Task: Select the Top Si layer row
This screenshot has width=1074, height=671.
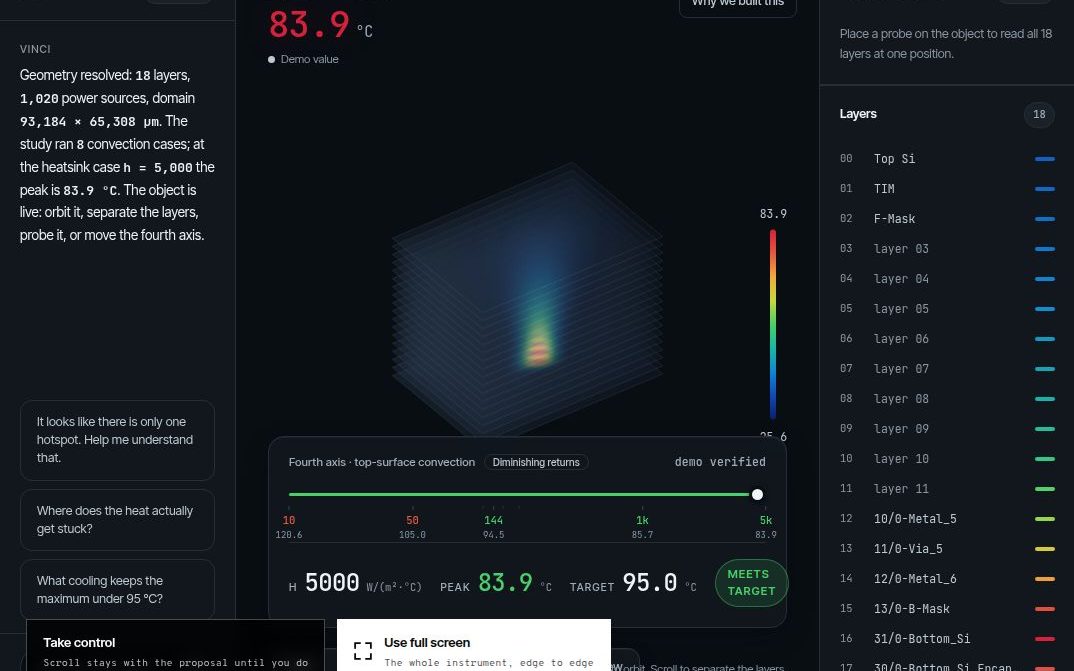Action: click(x=947, y=159)
